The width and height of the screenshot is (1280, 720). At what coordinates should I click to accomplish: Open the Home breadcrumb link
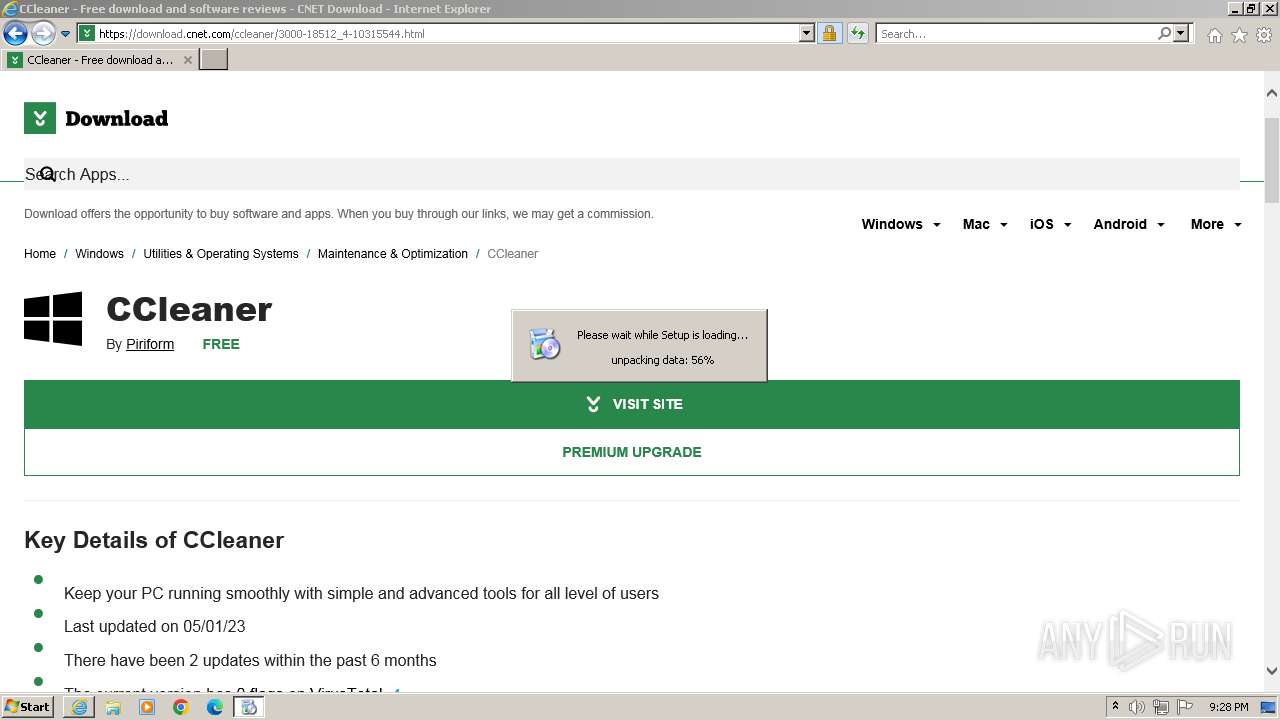point(40,254)
